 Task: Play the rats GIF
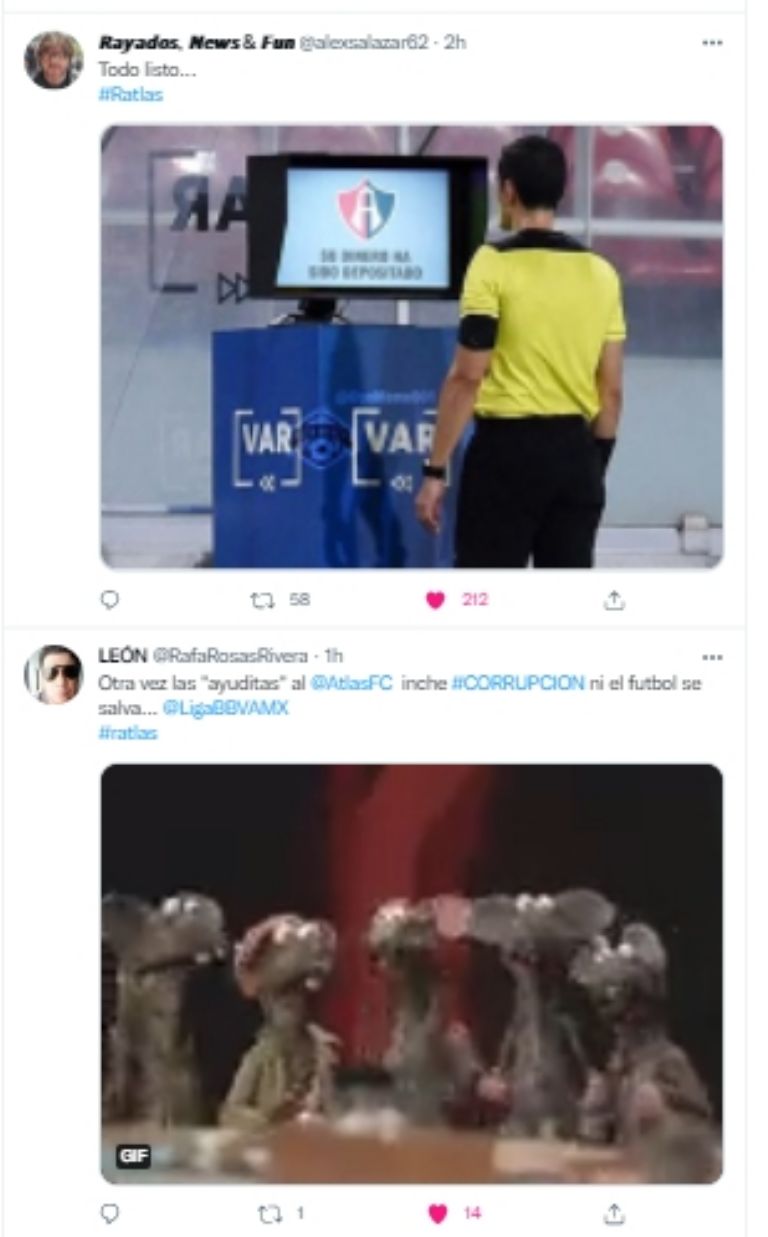pos(411,974)
